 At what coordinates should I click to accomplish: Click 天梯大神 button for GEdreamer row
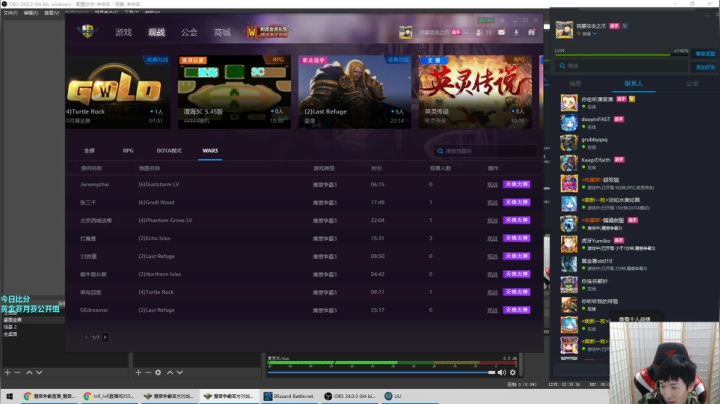pos(517,310)
